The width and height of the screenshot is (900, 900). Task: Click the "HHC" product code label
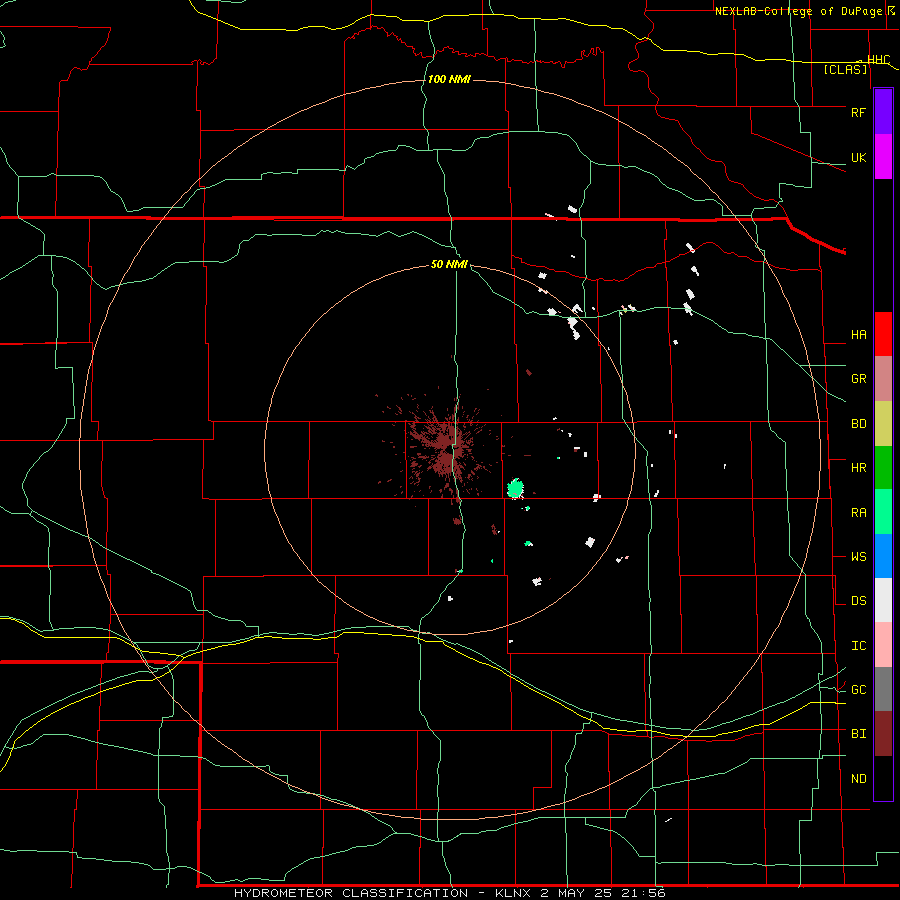[878, 59]
